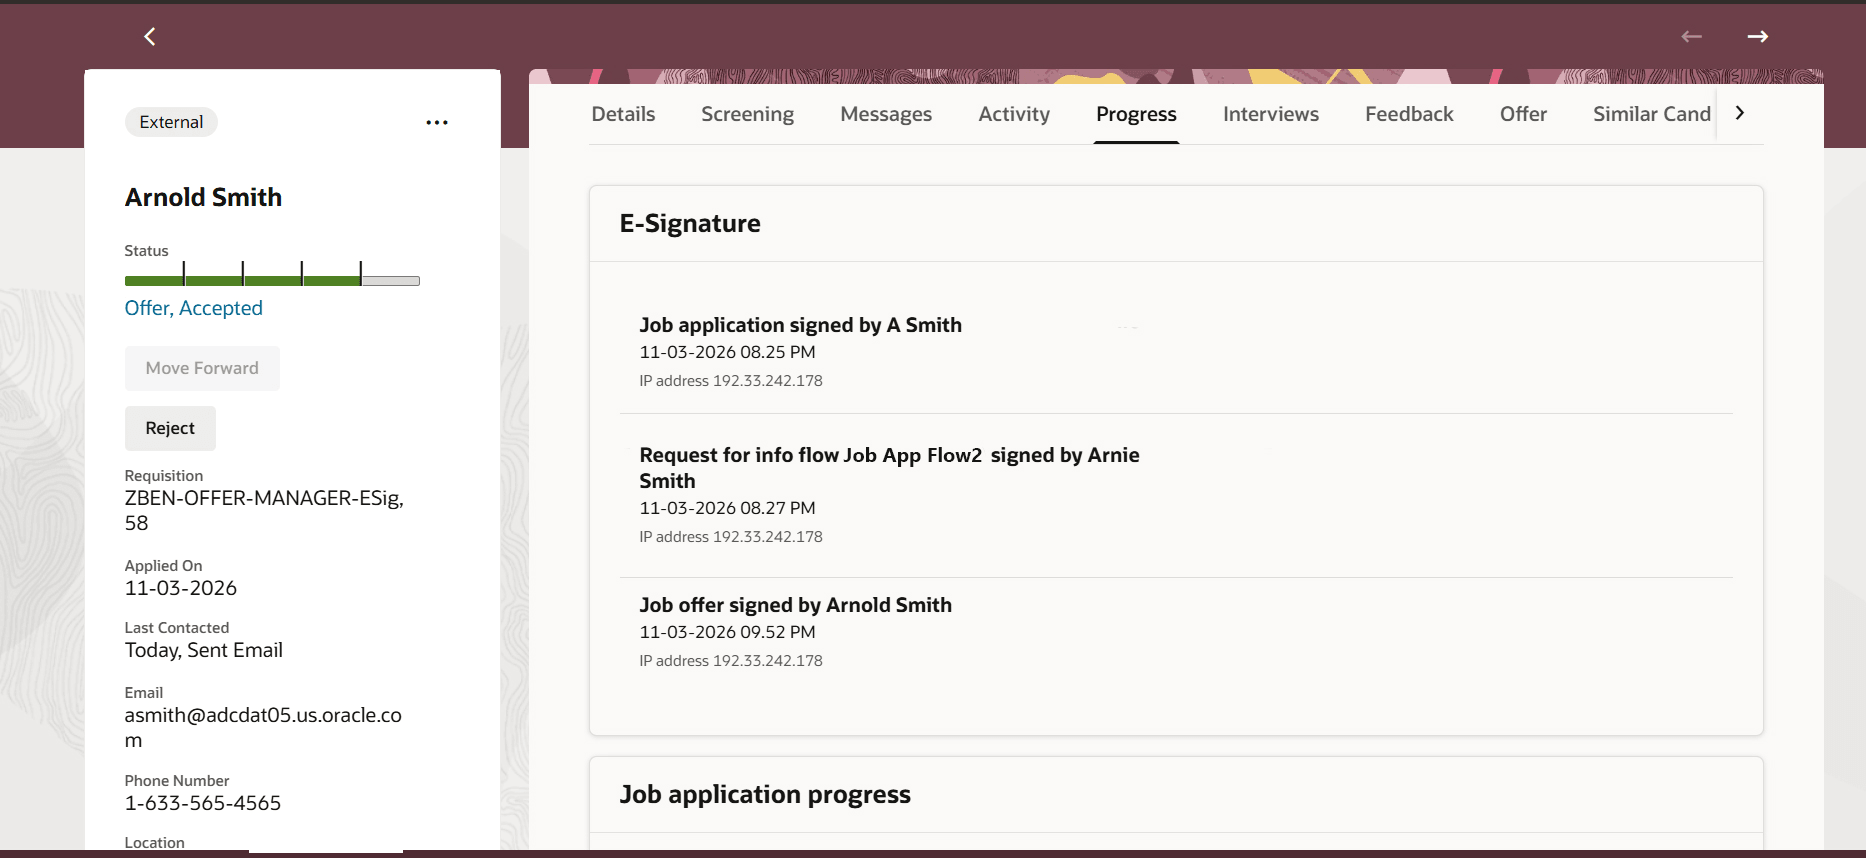The image size is (1866, 858).
Task: Open the Messages tab
Action: (x=886, y=114)
